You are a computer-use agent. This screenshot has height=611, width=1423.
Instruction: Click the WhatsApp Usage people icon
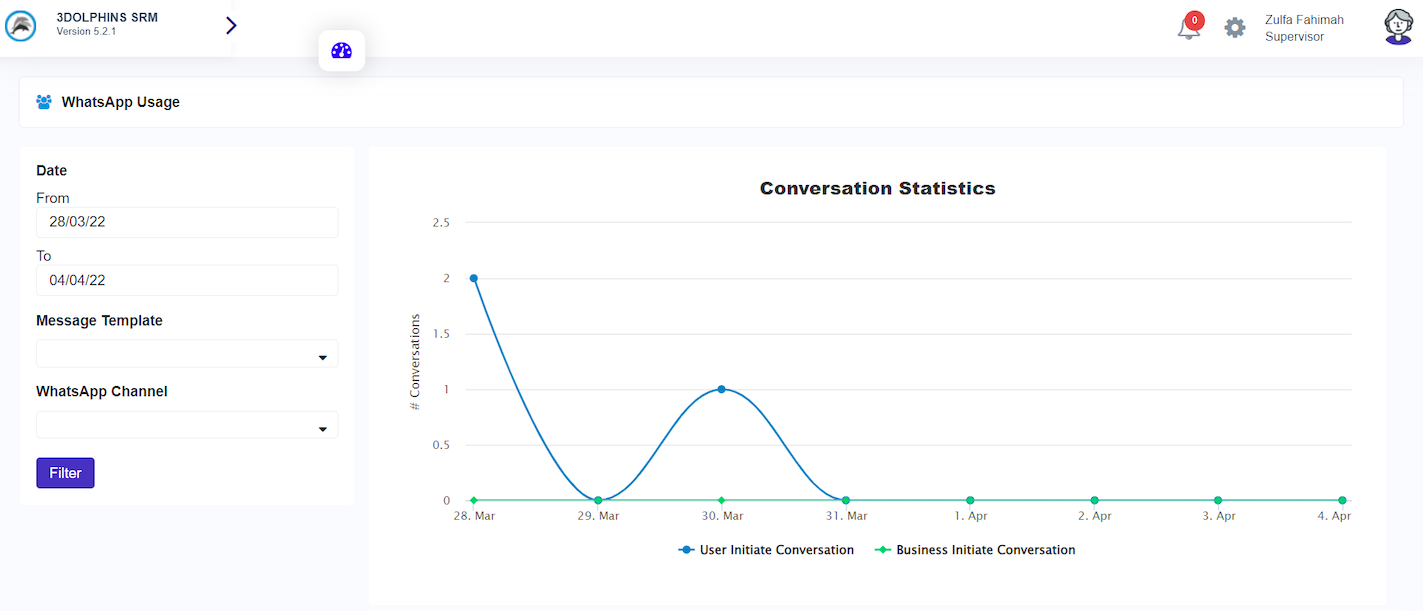tap(44, 102)
